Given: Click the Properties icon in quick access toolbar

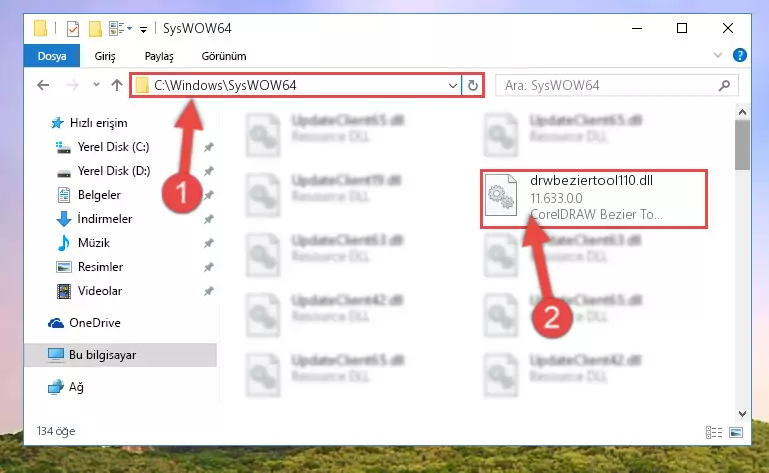Looking at the screenshot, I should [73, 29].
